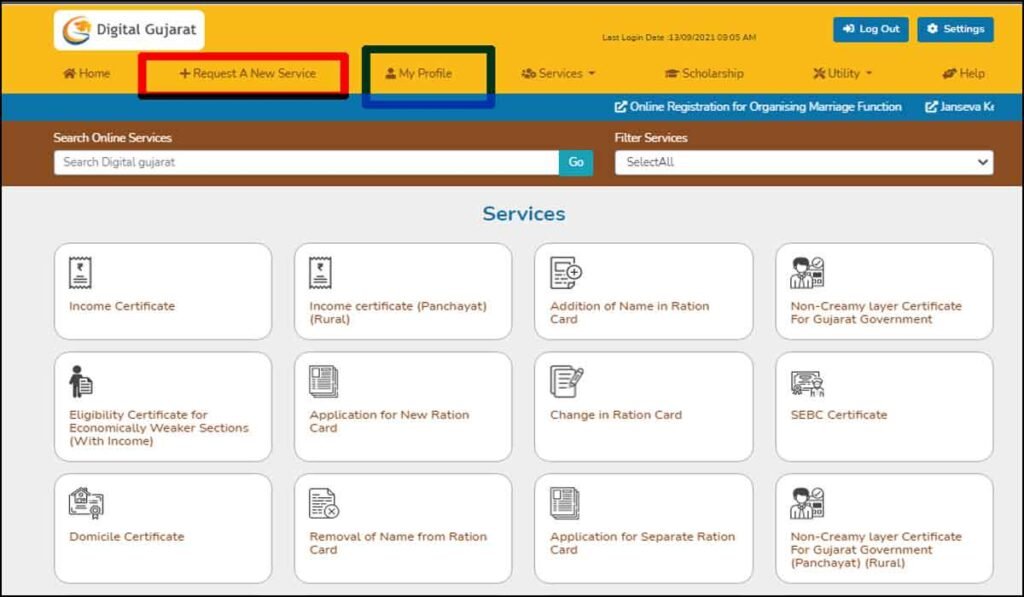Go to My Profile

click(419, 73)
